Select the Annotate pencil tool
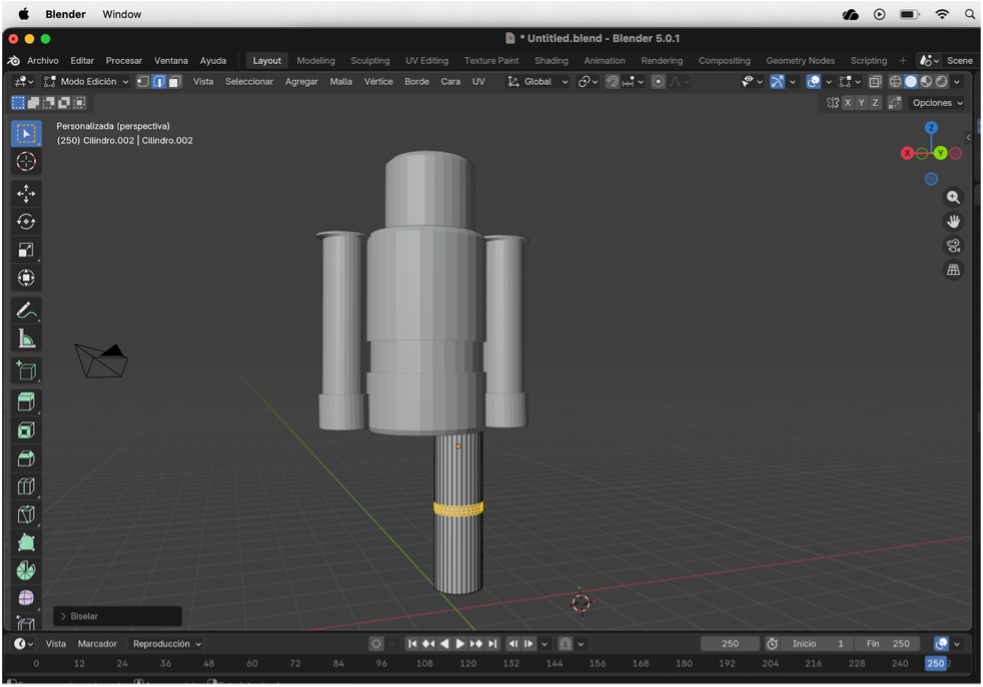The height and width of the screenshot is (687, 983). (26, 312)
